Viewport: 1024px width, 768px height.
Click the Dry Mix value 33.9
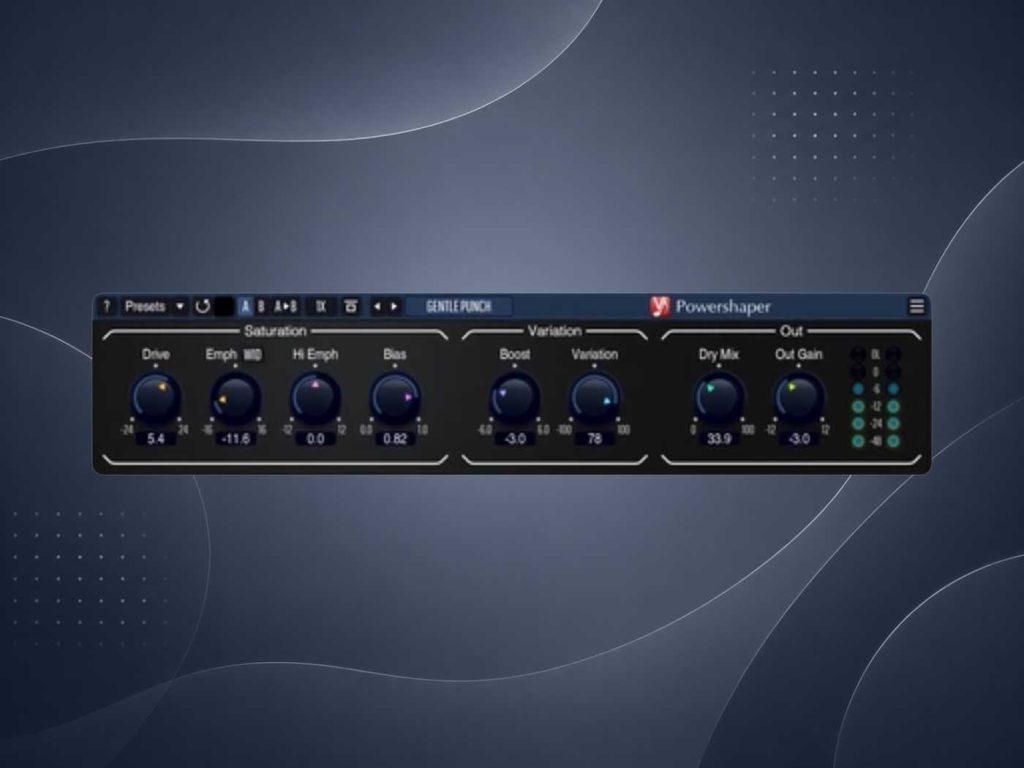pyautogui.click(x=719, y=438)
